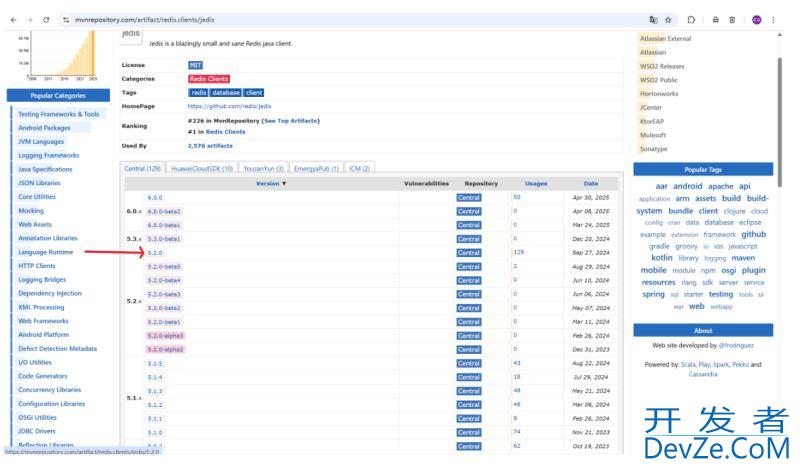Switch to the Central (129) tab

[142, 168]
